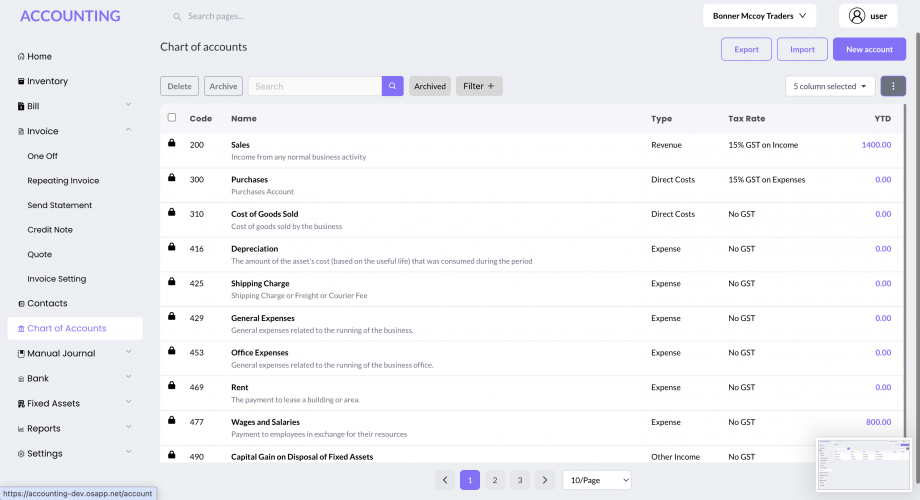The width and height of the screenshot is (920, 500).
Task: Click the Contacts icon in sidebar
Action: click(21, 303)
